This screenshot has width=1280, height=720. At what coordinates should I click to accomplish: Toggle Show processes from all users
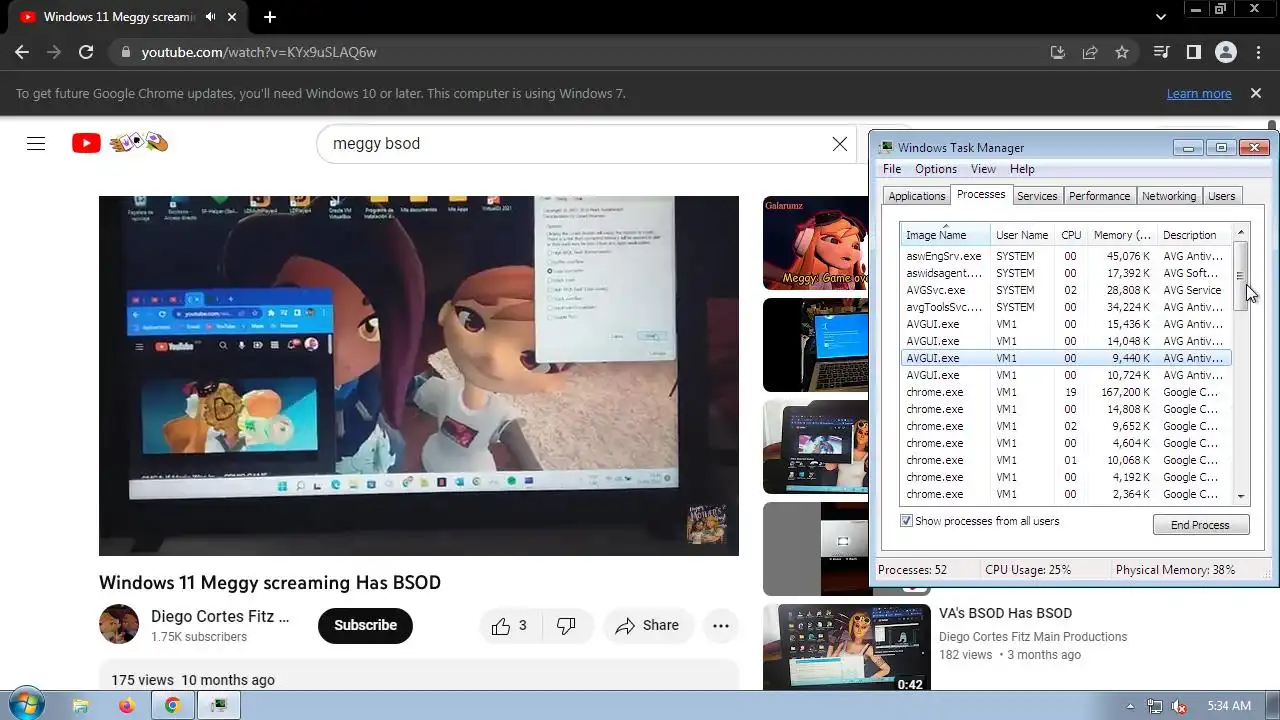[906, 521]
